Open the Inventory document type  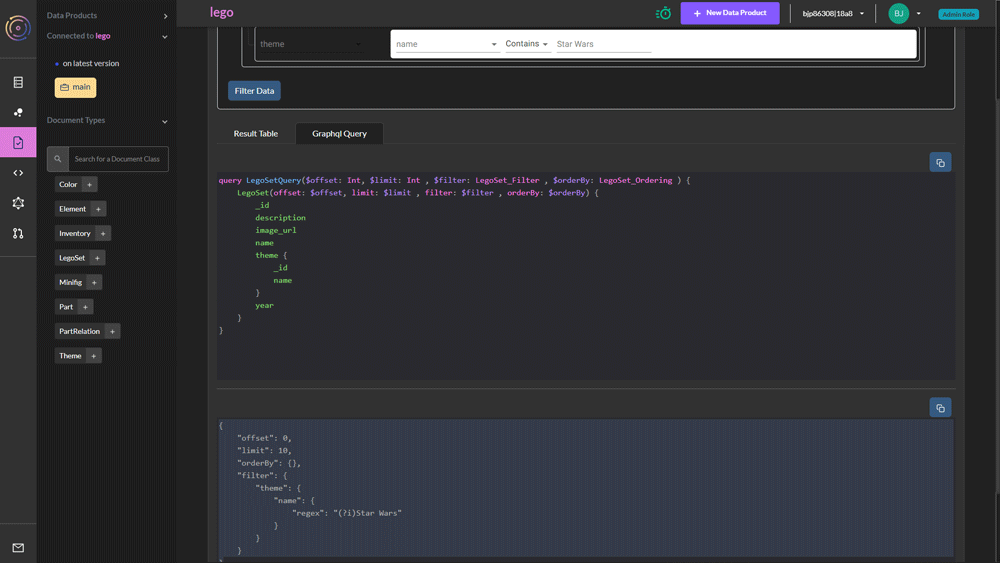(75, 233)
